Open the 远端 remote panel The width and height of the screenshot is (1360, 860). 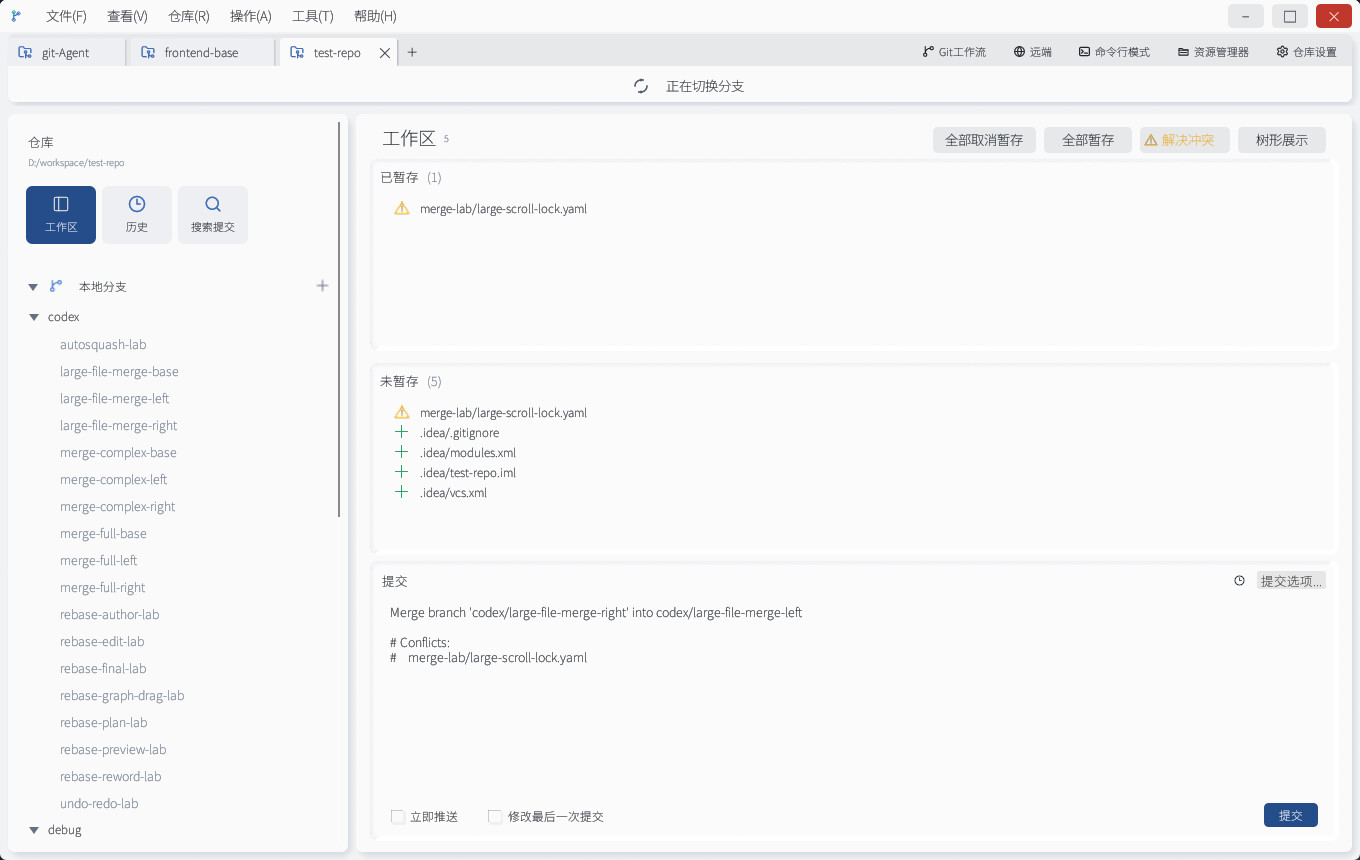tap(1033, 52)
